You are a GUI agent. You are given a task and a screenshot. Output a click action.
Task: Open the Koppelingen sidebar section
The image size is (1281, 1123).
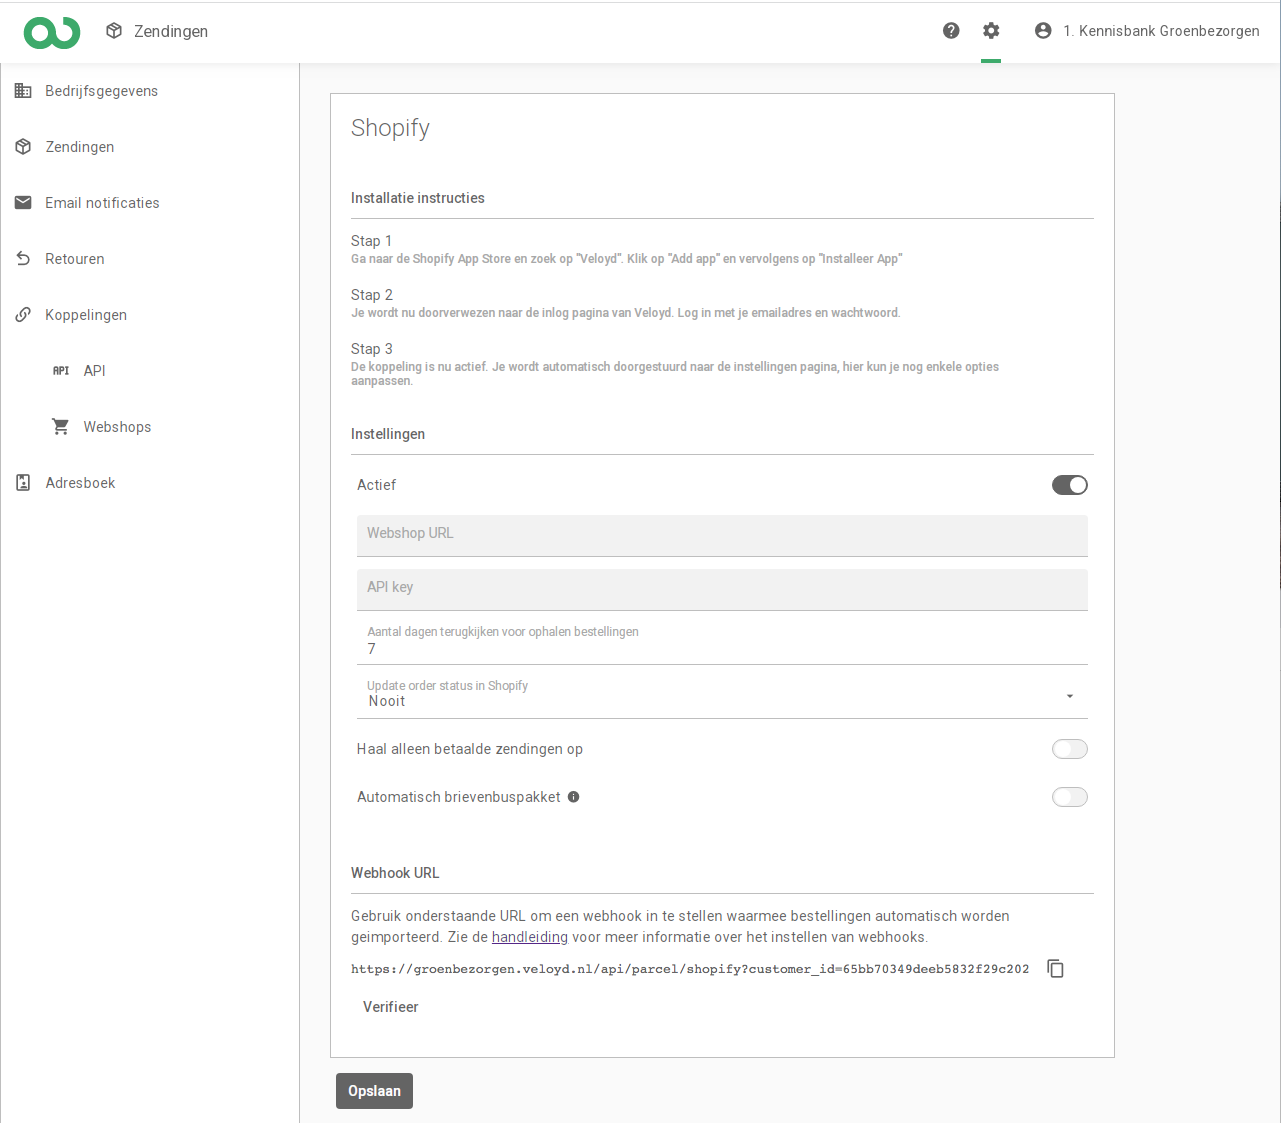click(86, 315)
